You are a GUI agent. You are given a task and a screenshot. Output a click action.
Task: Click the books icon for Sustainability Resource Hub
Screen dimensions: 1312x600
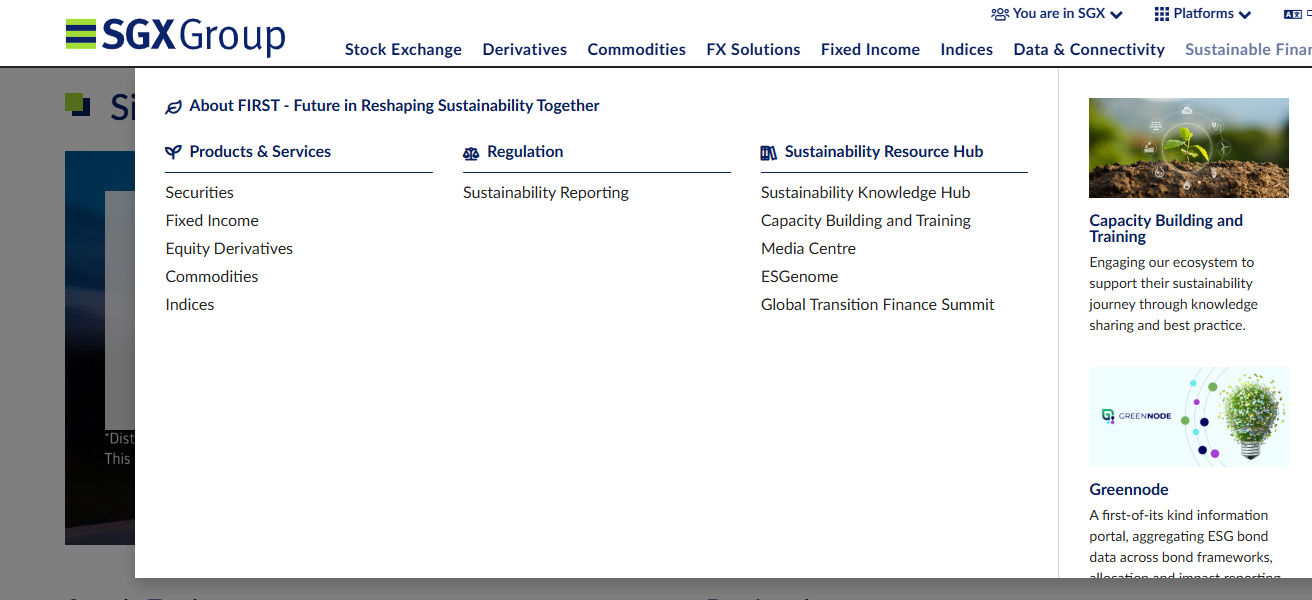(769, 152)
